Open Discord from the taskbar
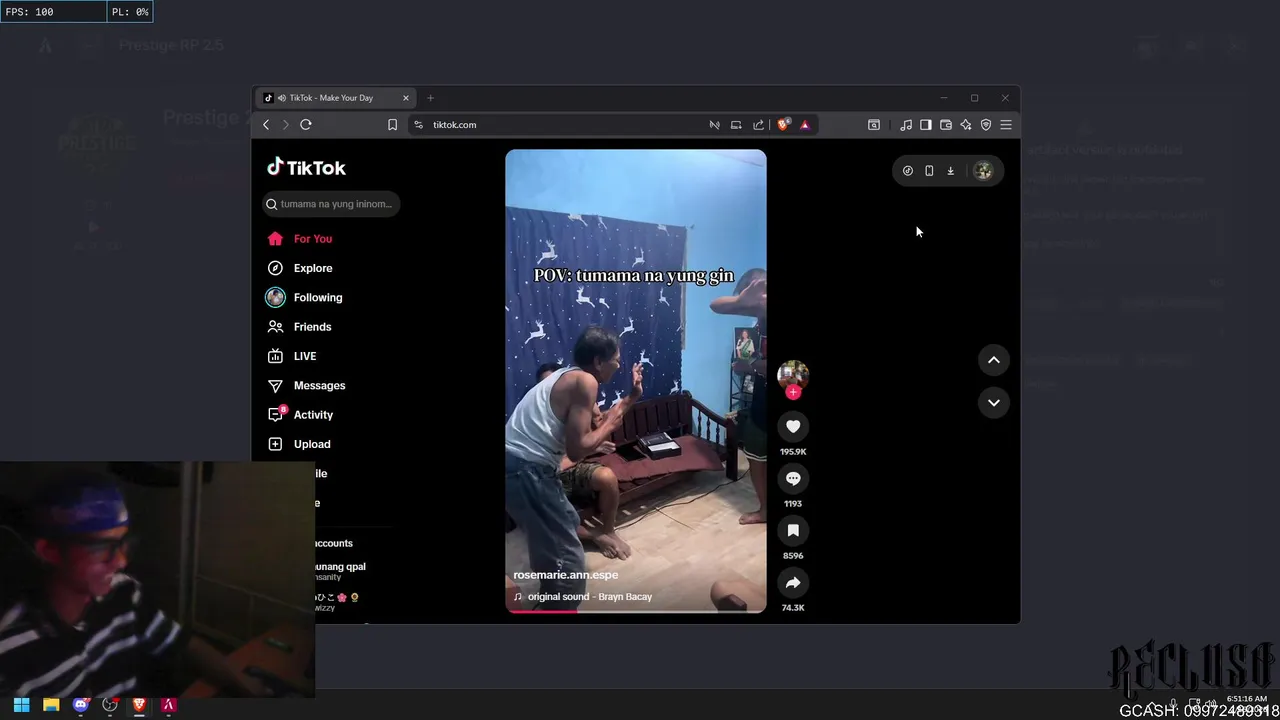 coord(81,705)
